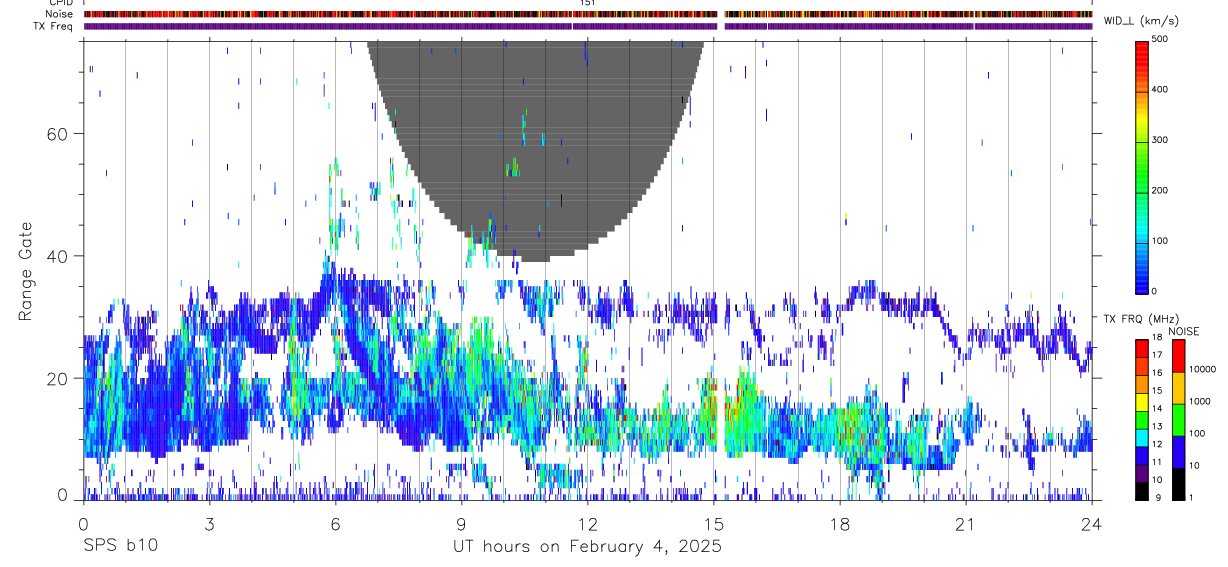Screen dimensions: 1228x567
Task: Click the x-axis tick label '21'
Action: [x=966, y=523]
